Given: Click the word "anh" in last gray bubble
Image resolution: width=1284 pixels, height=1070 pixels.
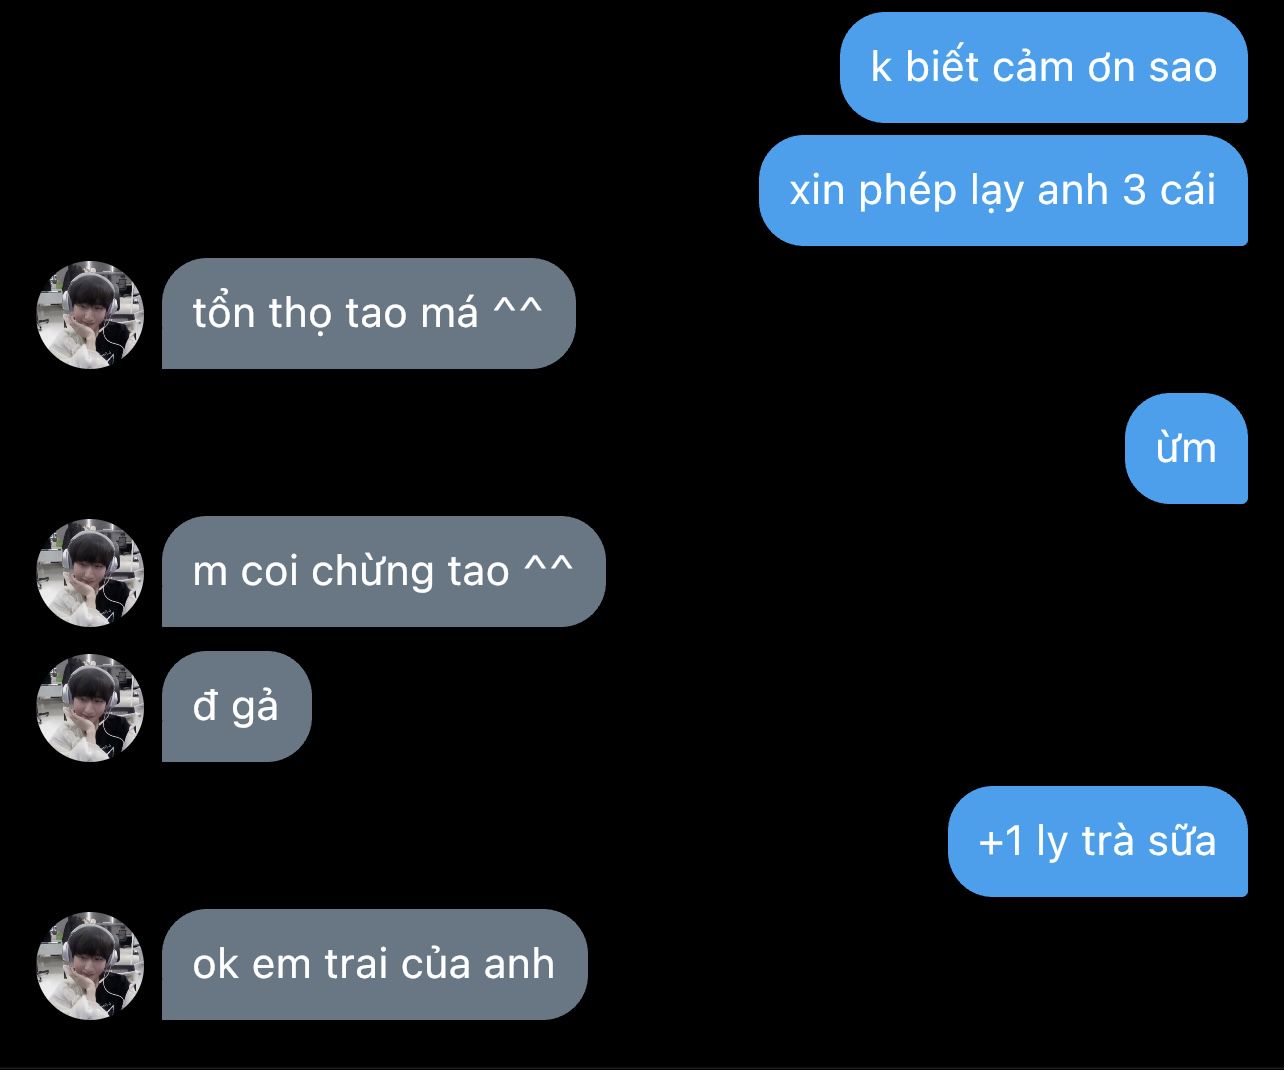Looking at the screenshot, I should tap(519, 964).
